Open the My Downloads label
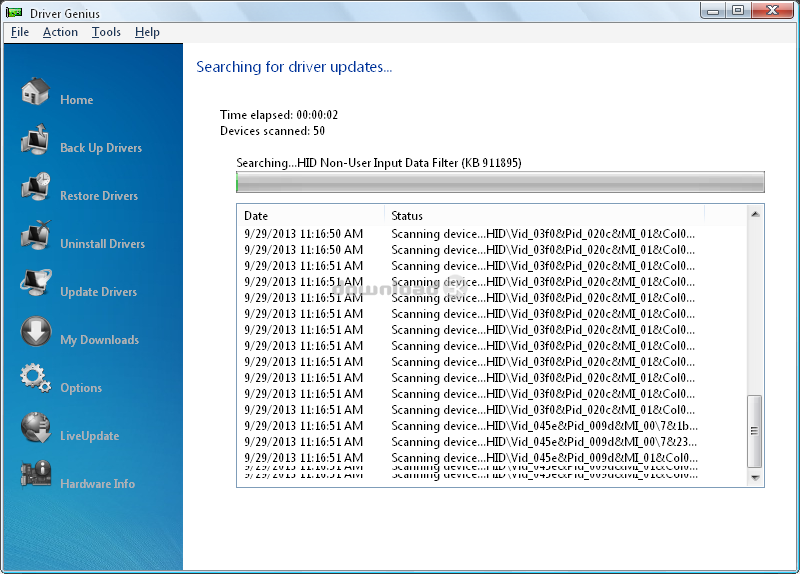Screen dimensions: 800x574 click(x=99, y=340)
